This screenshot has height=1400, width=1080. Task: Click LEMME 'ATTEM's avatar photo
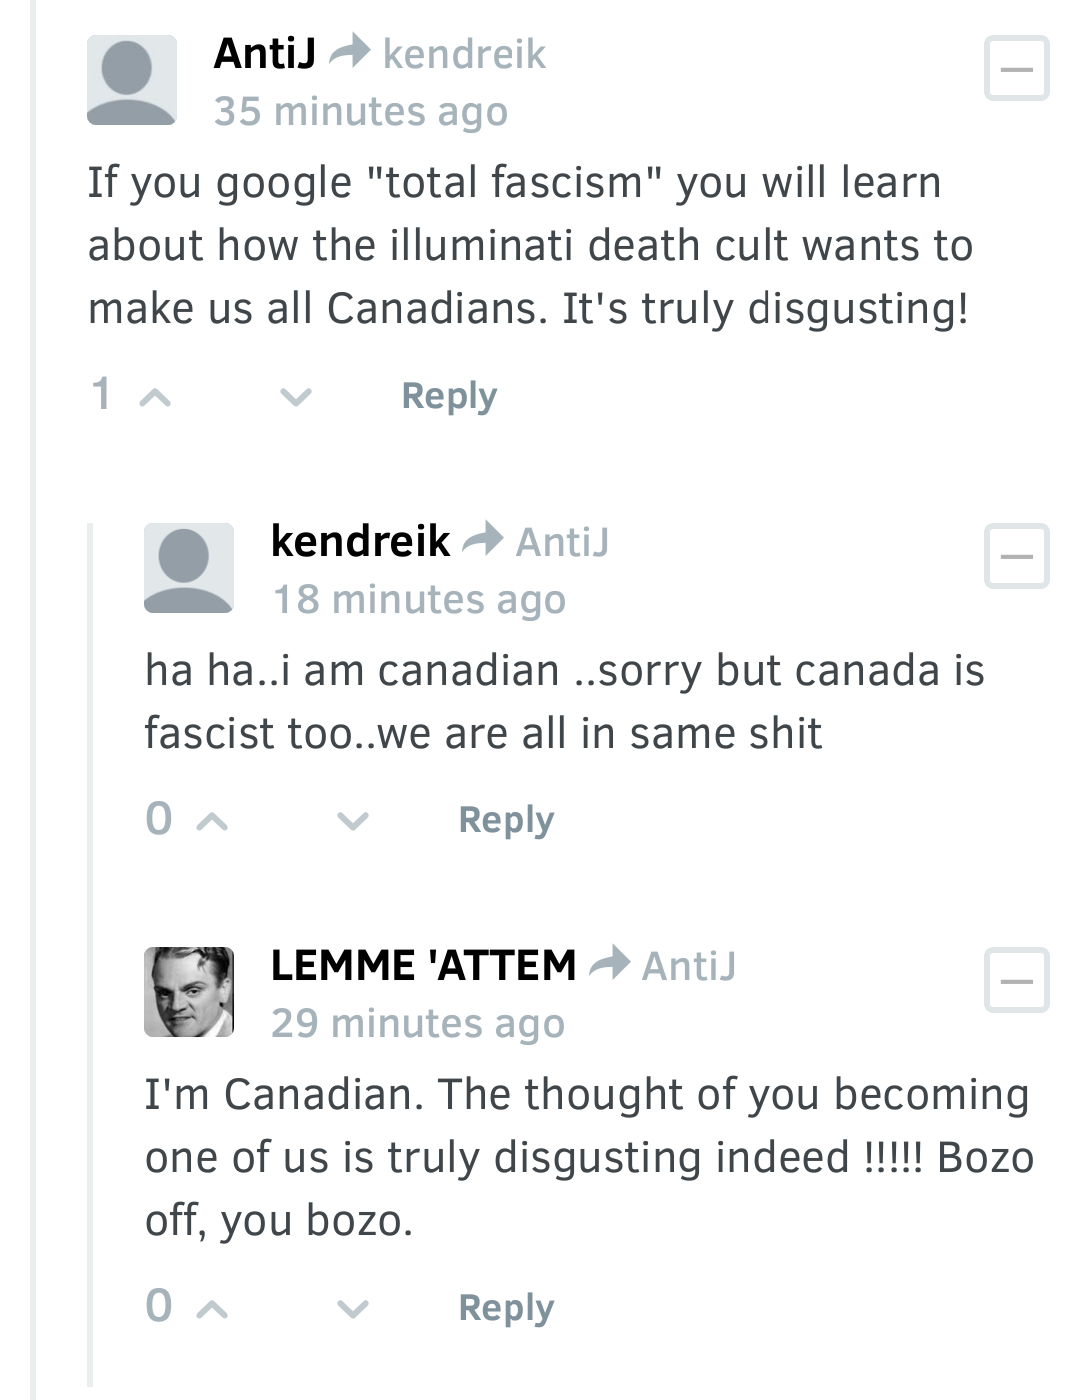189,992
